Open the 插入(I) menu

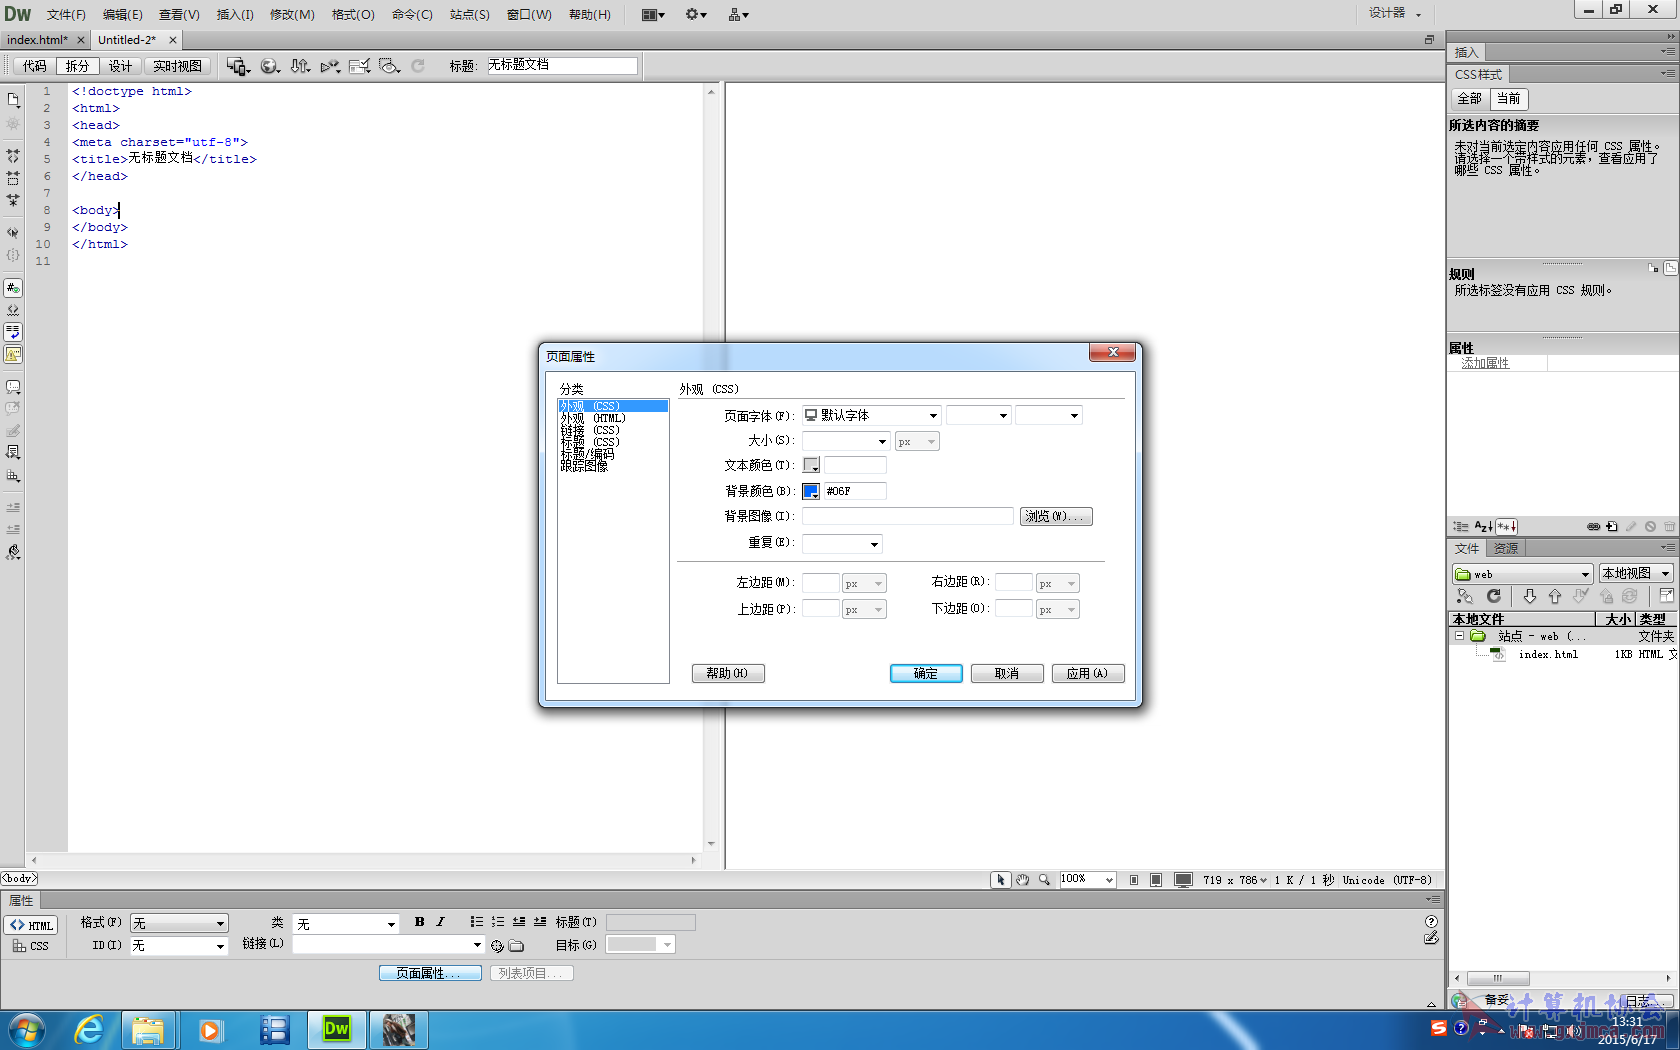[235, 14]
